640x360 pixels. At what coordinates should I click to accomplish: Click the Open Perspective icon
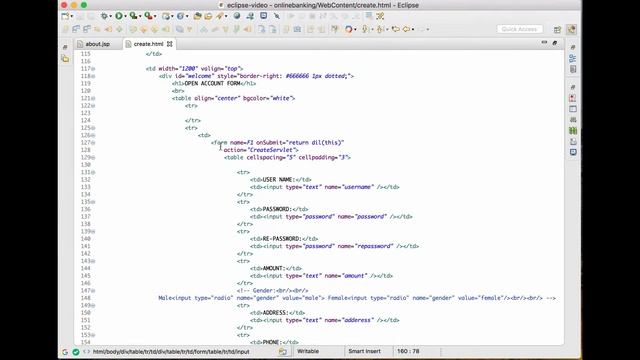point(558,29)
